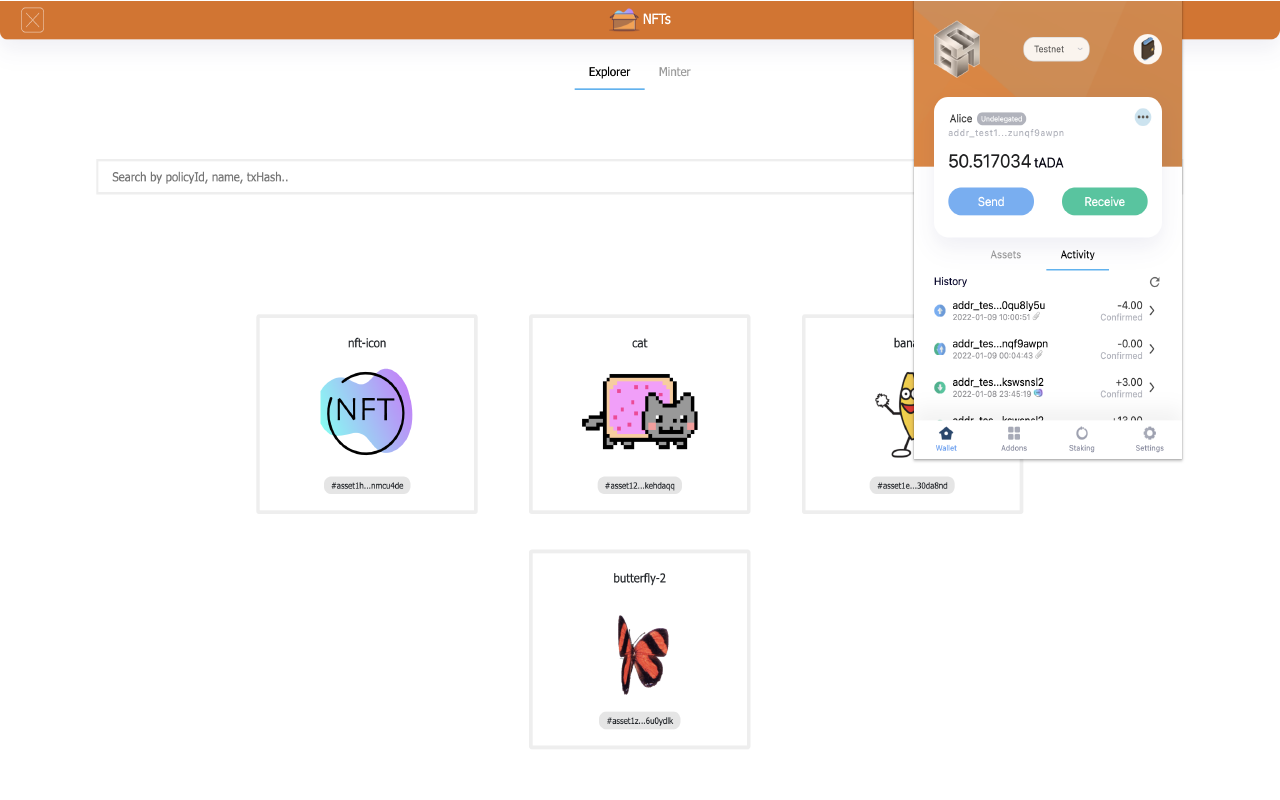The image size is (1280, 800).
Task: Click the 'History' heading
Action: 951,282
